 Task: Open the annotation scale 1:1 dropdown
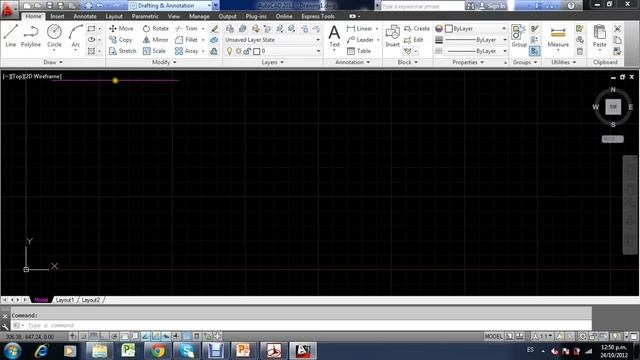[542, 336]
